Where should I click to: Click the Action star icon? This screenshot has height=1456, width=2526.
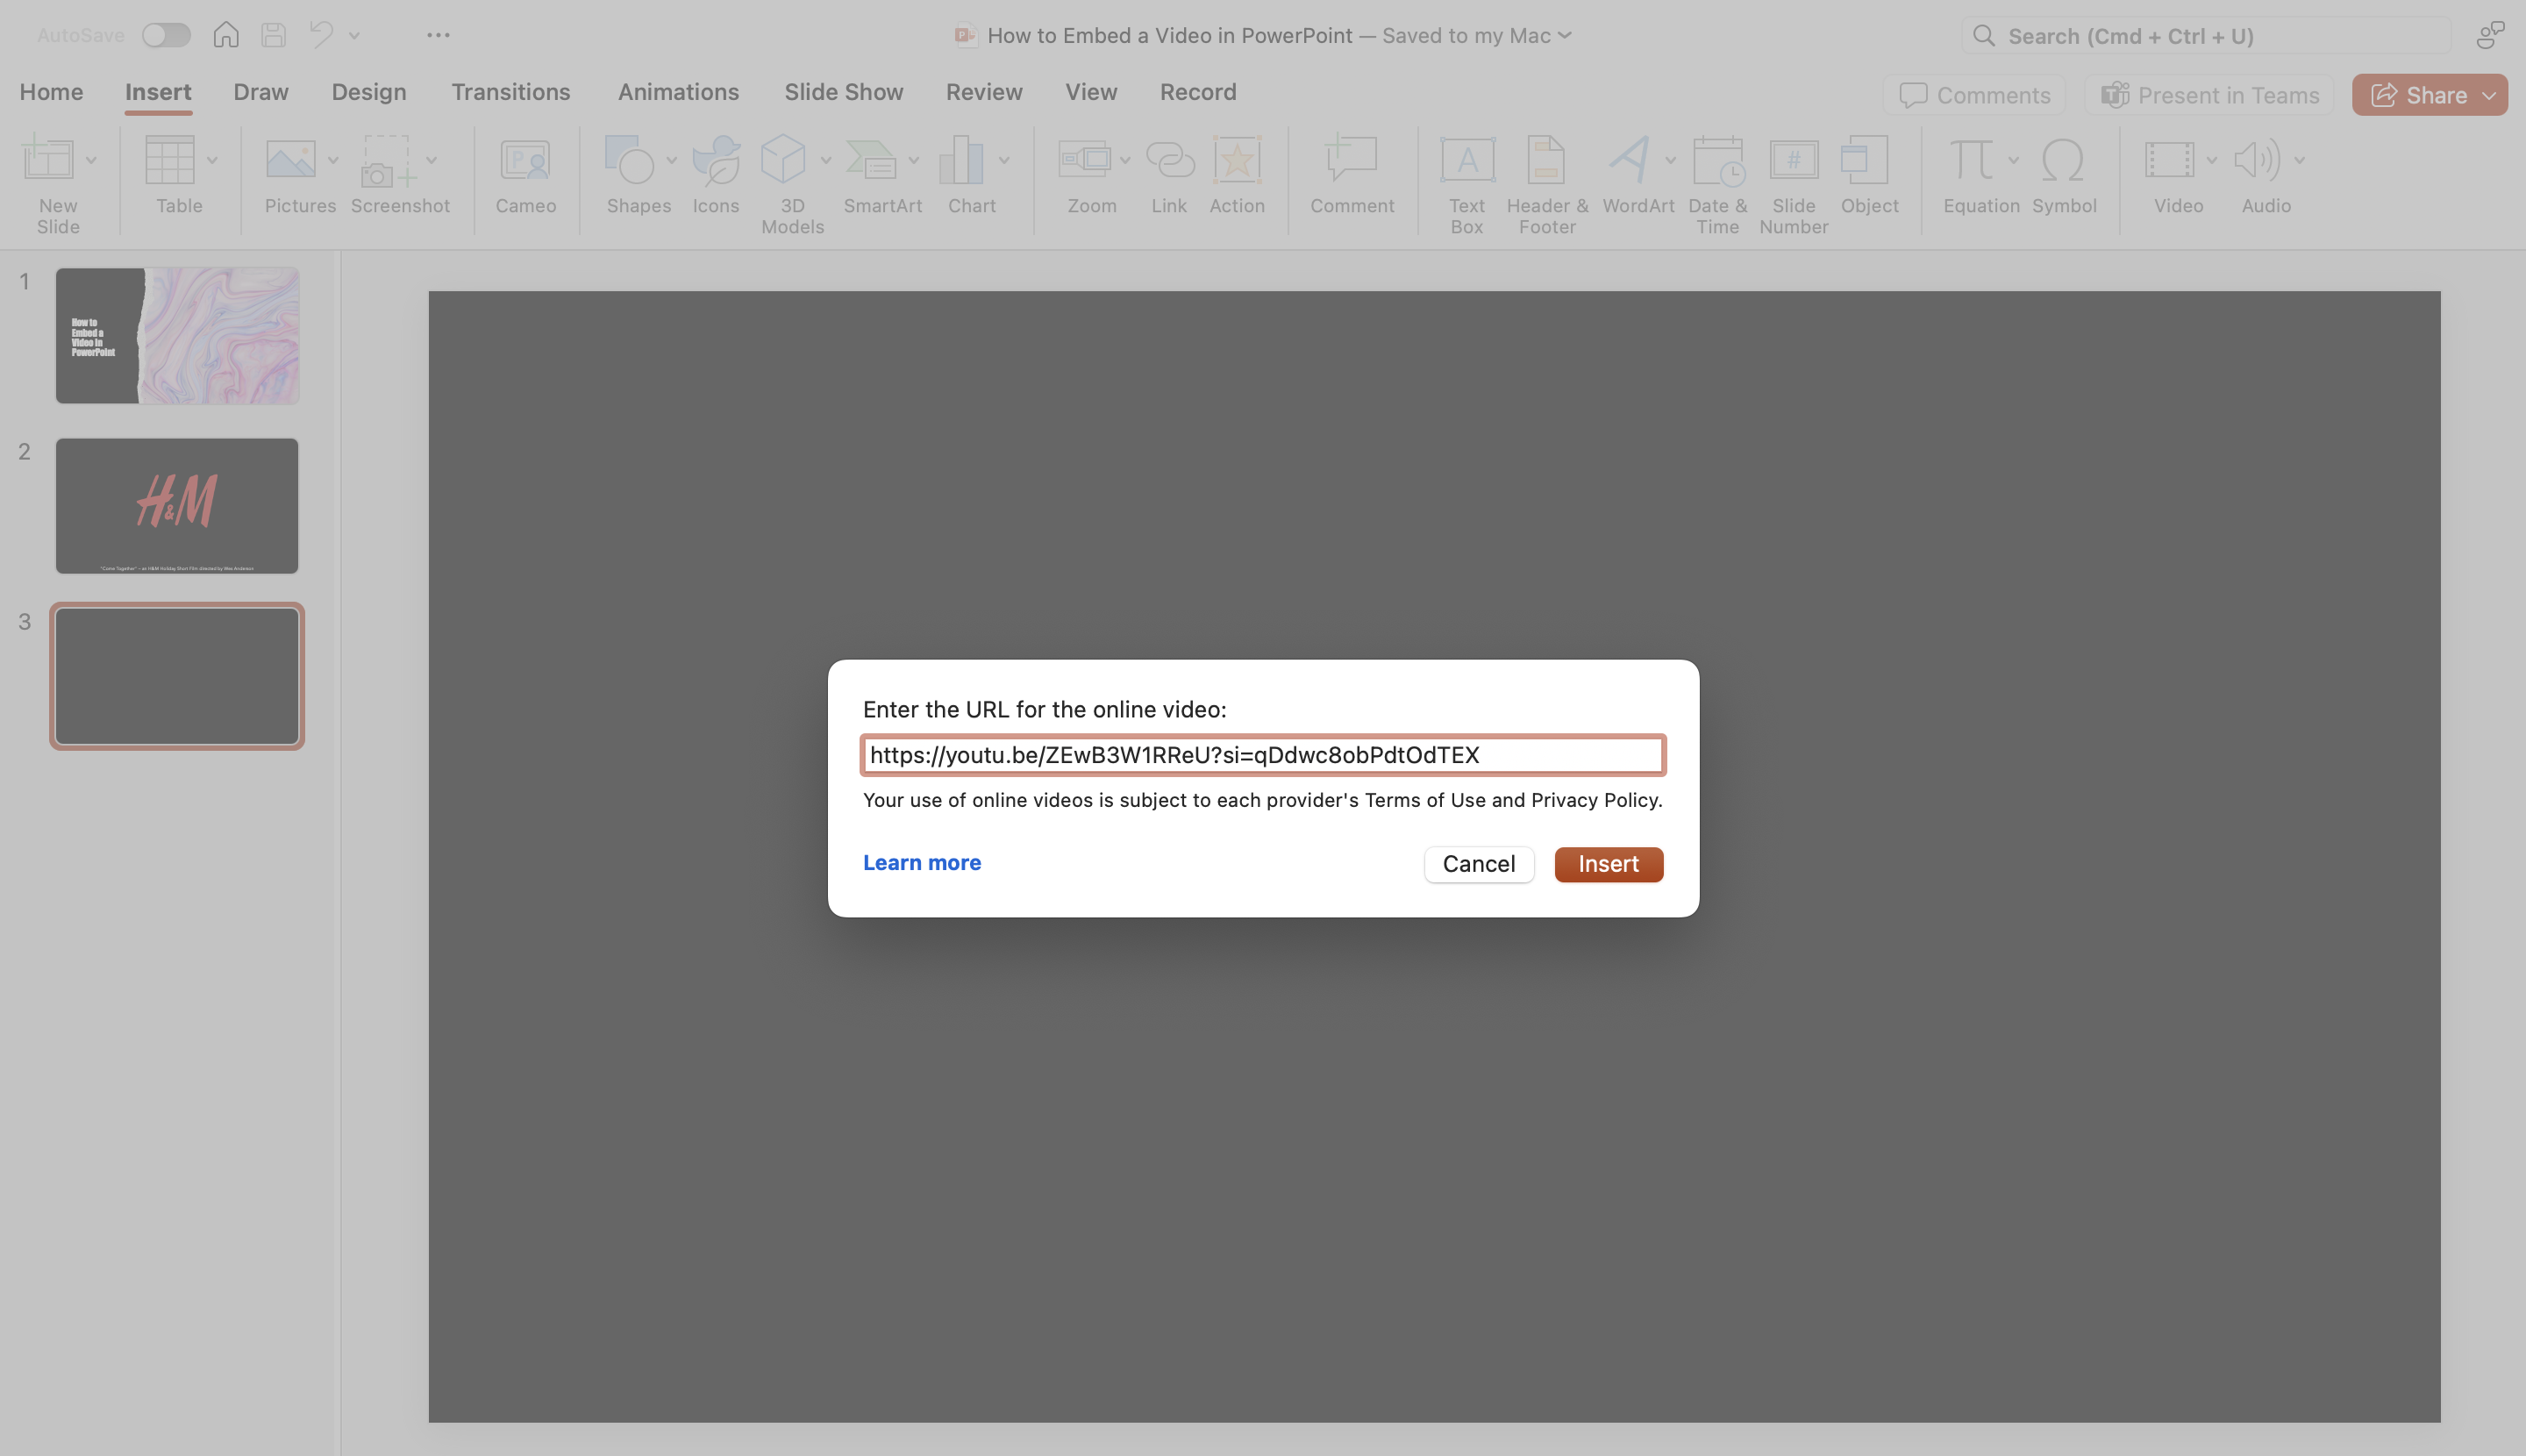pyautogui.click(x=1237, y=160)
